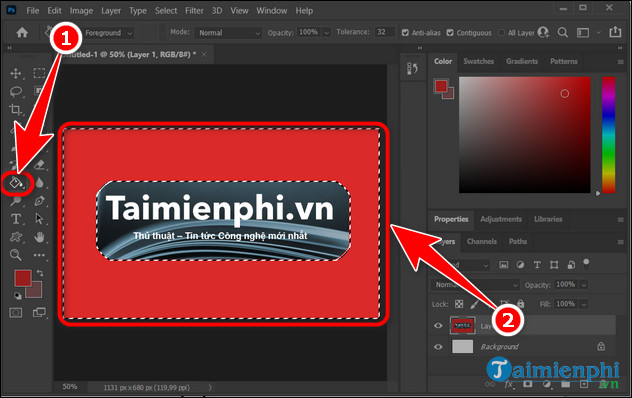632x398 pixels.
Task: Hide the Background layer eye icon
Action: click(438, 347)
